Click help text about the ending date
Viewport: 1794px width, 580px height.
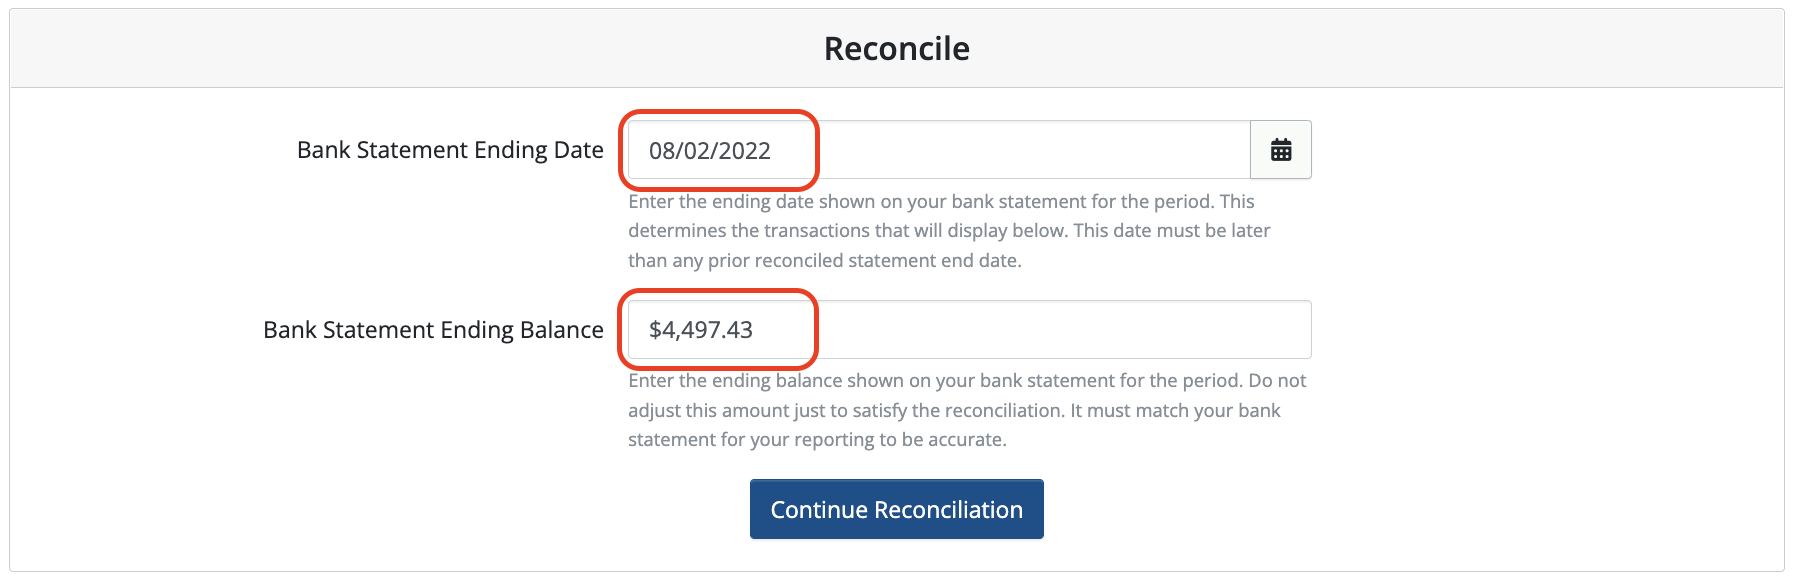point(949,231)
